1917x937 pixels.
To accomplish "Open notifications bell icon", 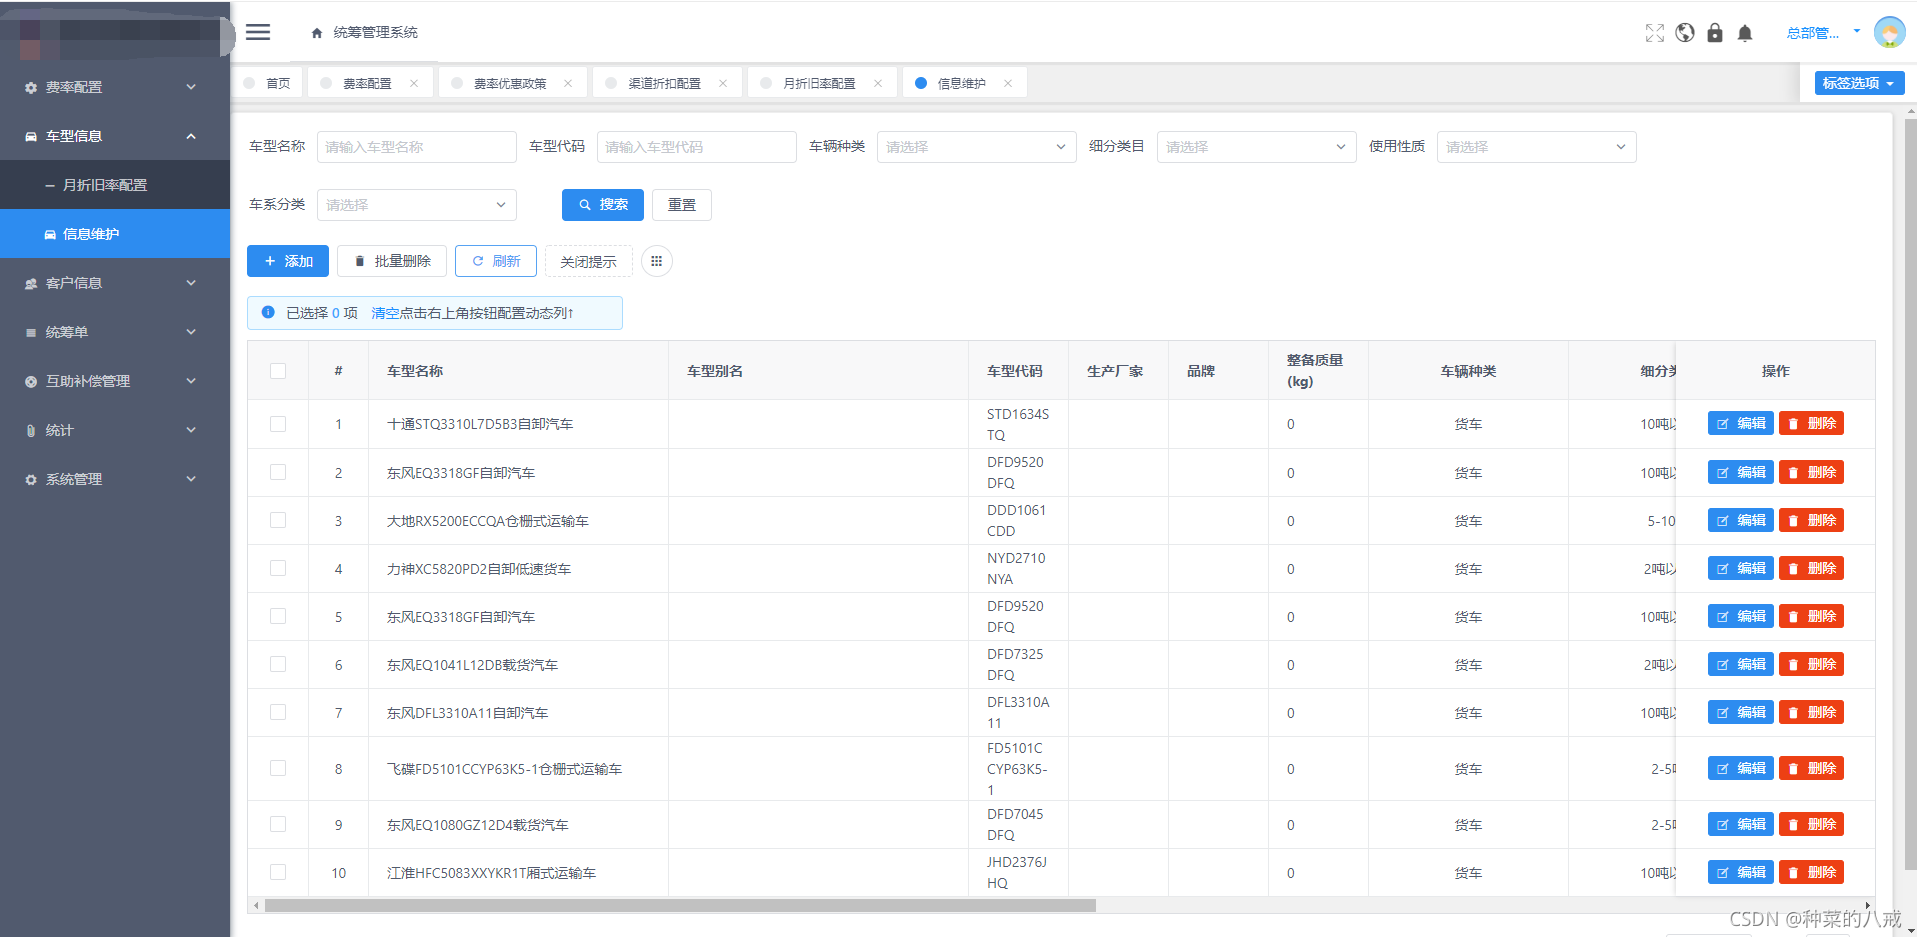I will (x=1745, y=33).
